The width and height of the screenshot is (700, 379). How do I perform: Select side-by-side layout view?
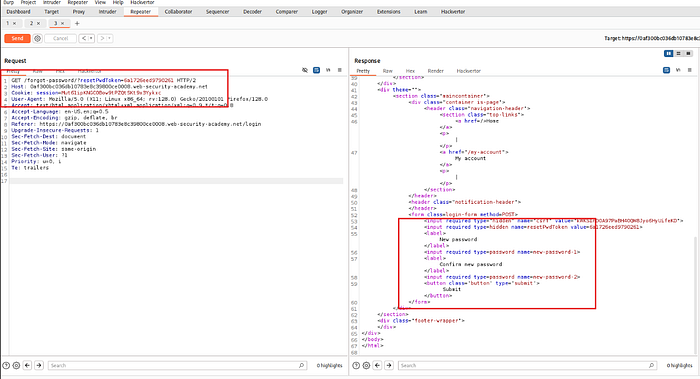[x=668, y=54]
